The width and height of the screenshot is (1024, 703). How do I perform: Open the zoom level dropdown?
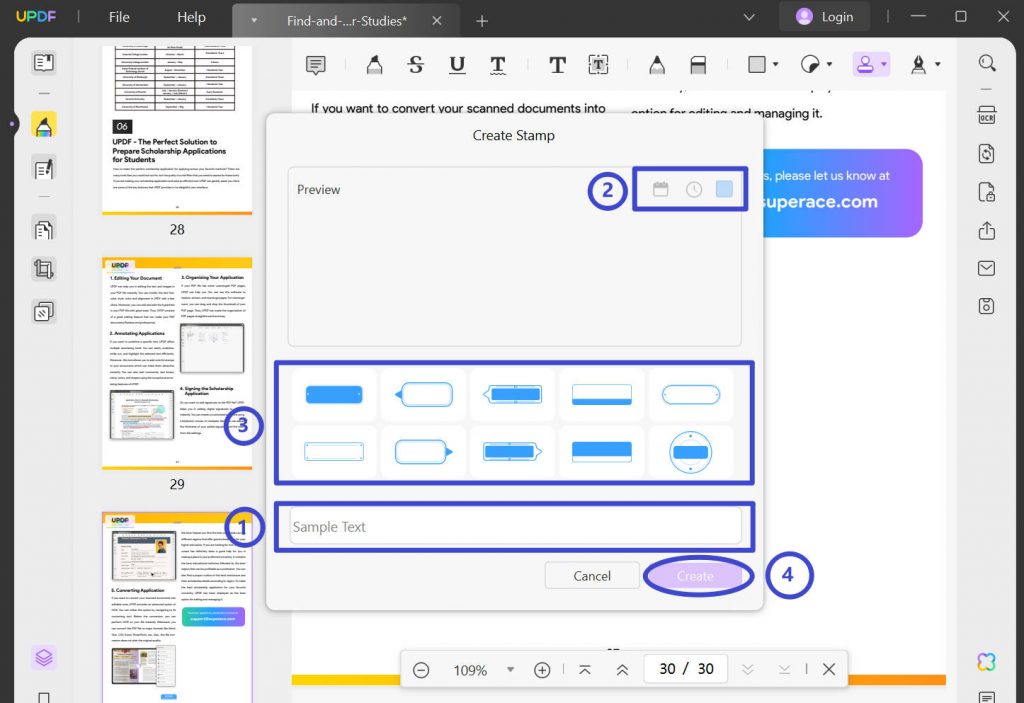point(511,669)
